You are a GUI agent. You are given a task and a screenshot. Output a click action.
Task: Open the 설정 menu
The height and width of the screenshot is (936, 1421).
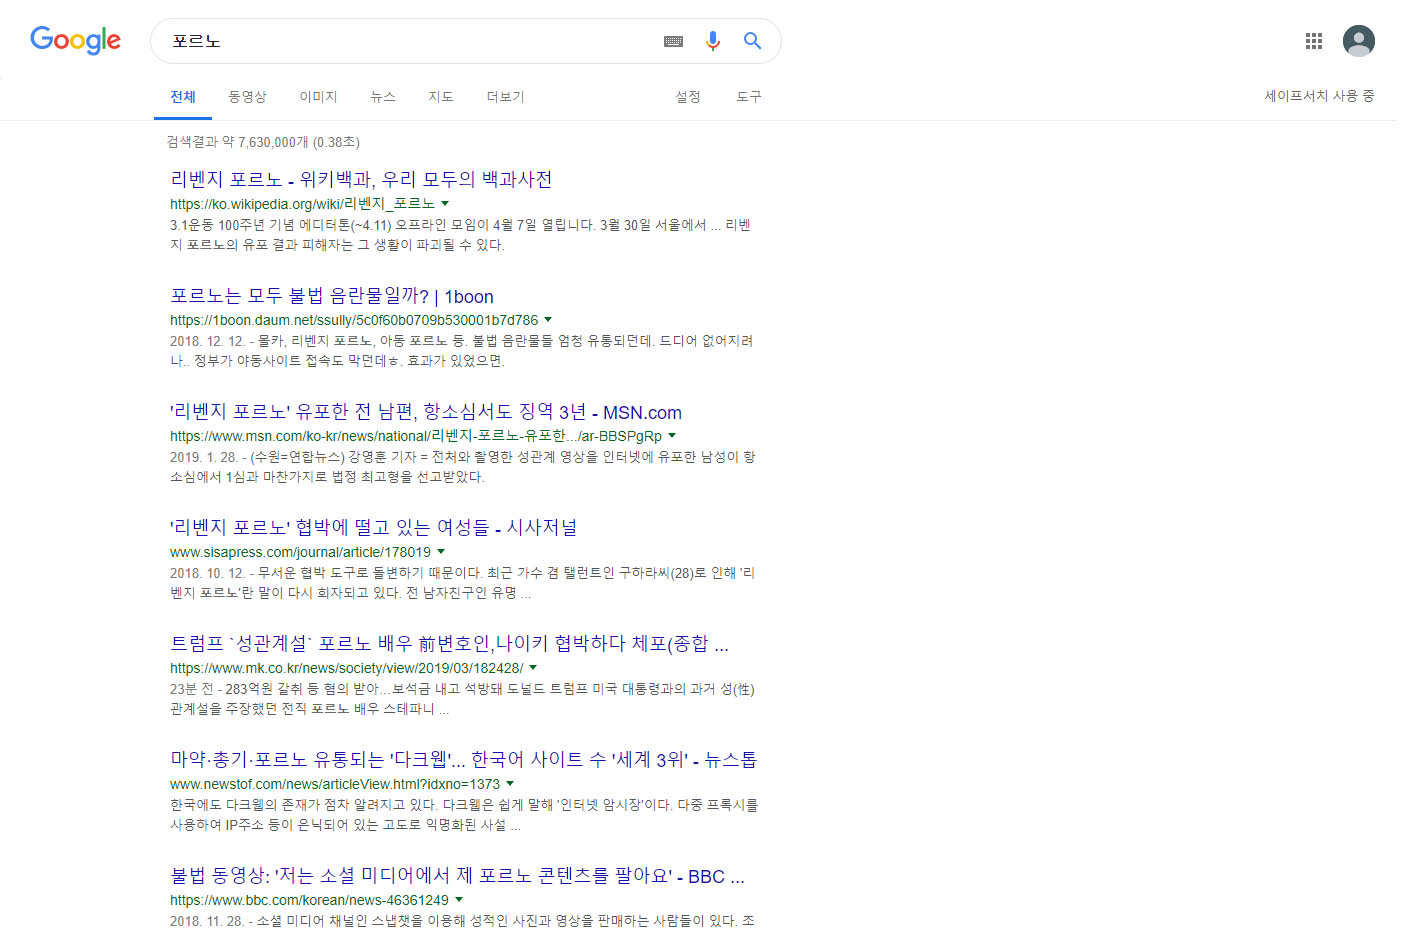[x=688, y=97]
